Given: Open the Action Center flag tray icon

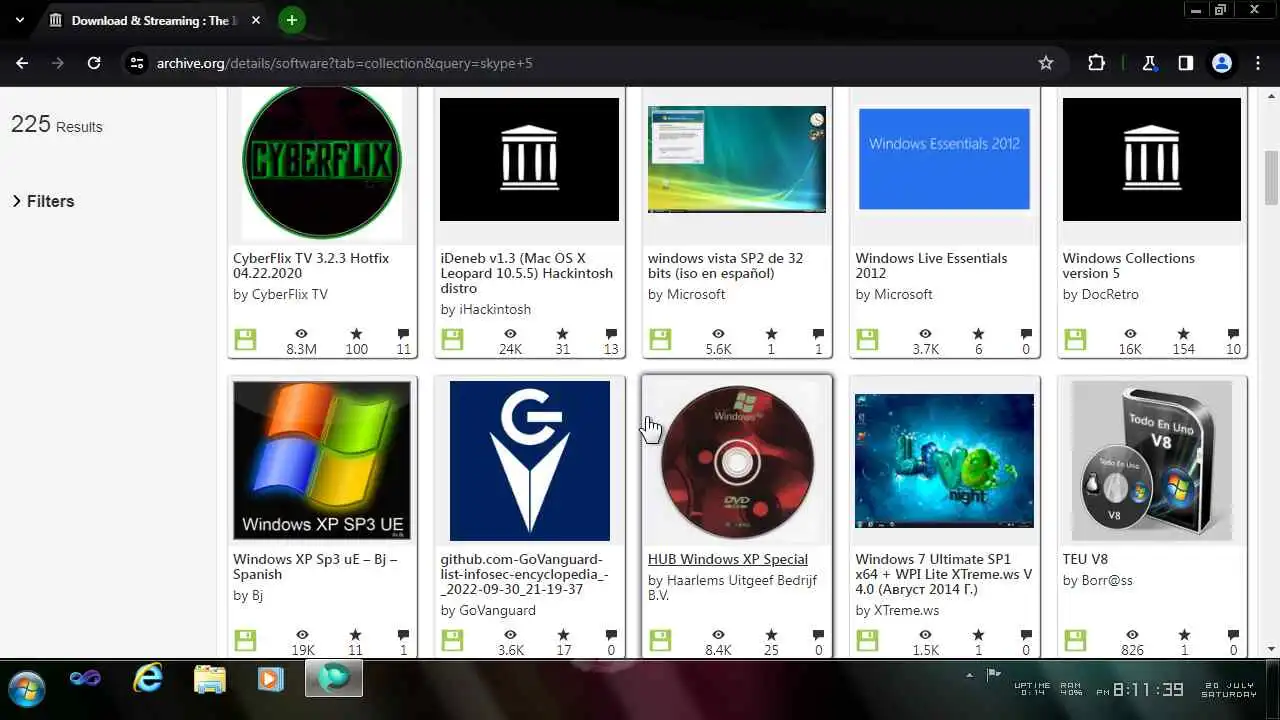Looking at the screenshot, I should 993,675.
